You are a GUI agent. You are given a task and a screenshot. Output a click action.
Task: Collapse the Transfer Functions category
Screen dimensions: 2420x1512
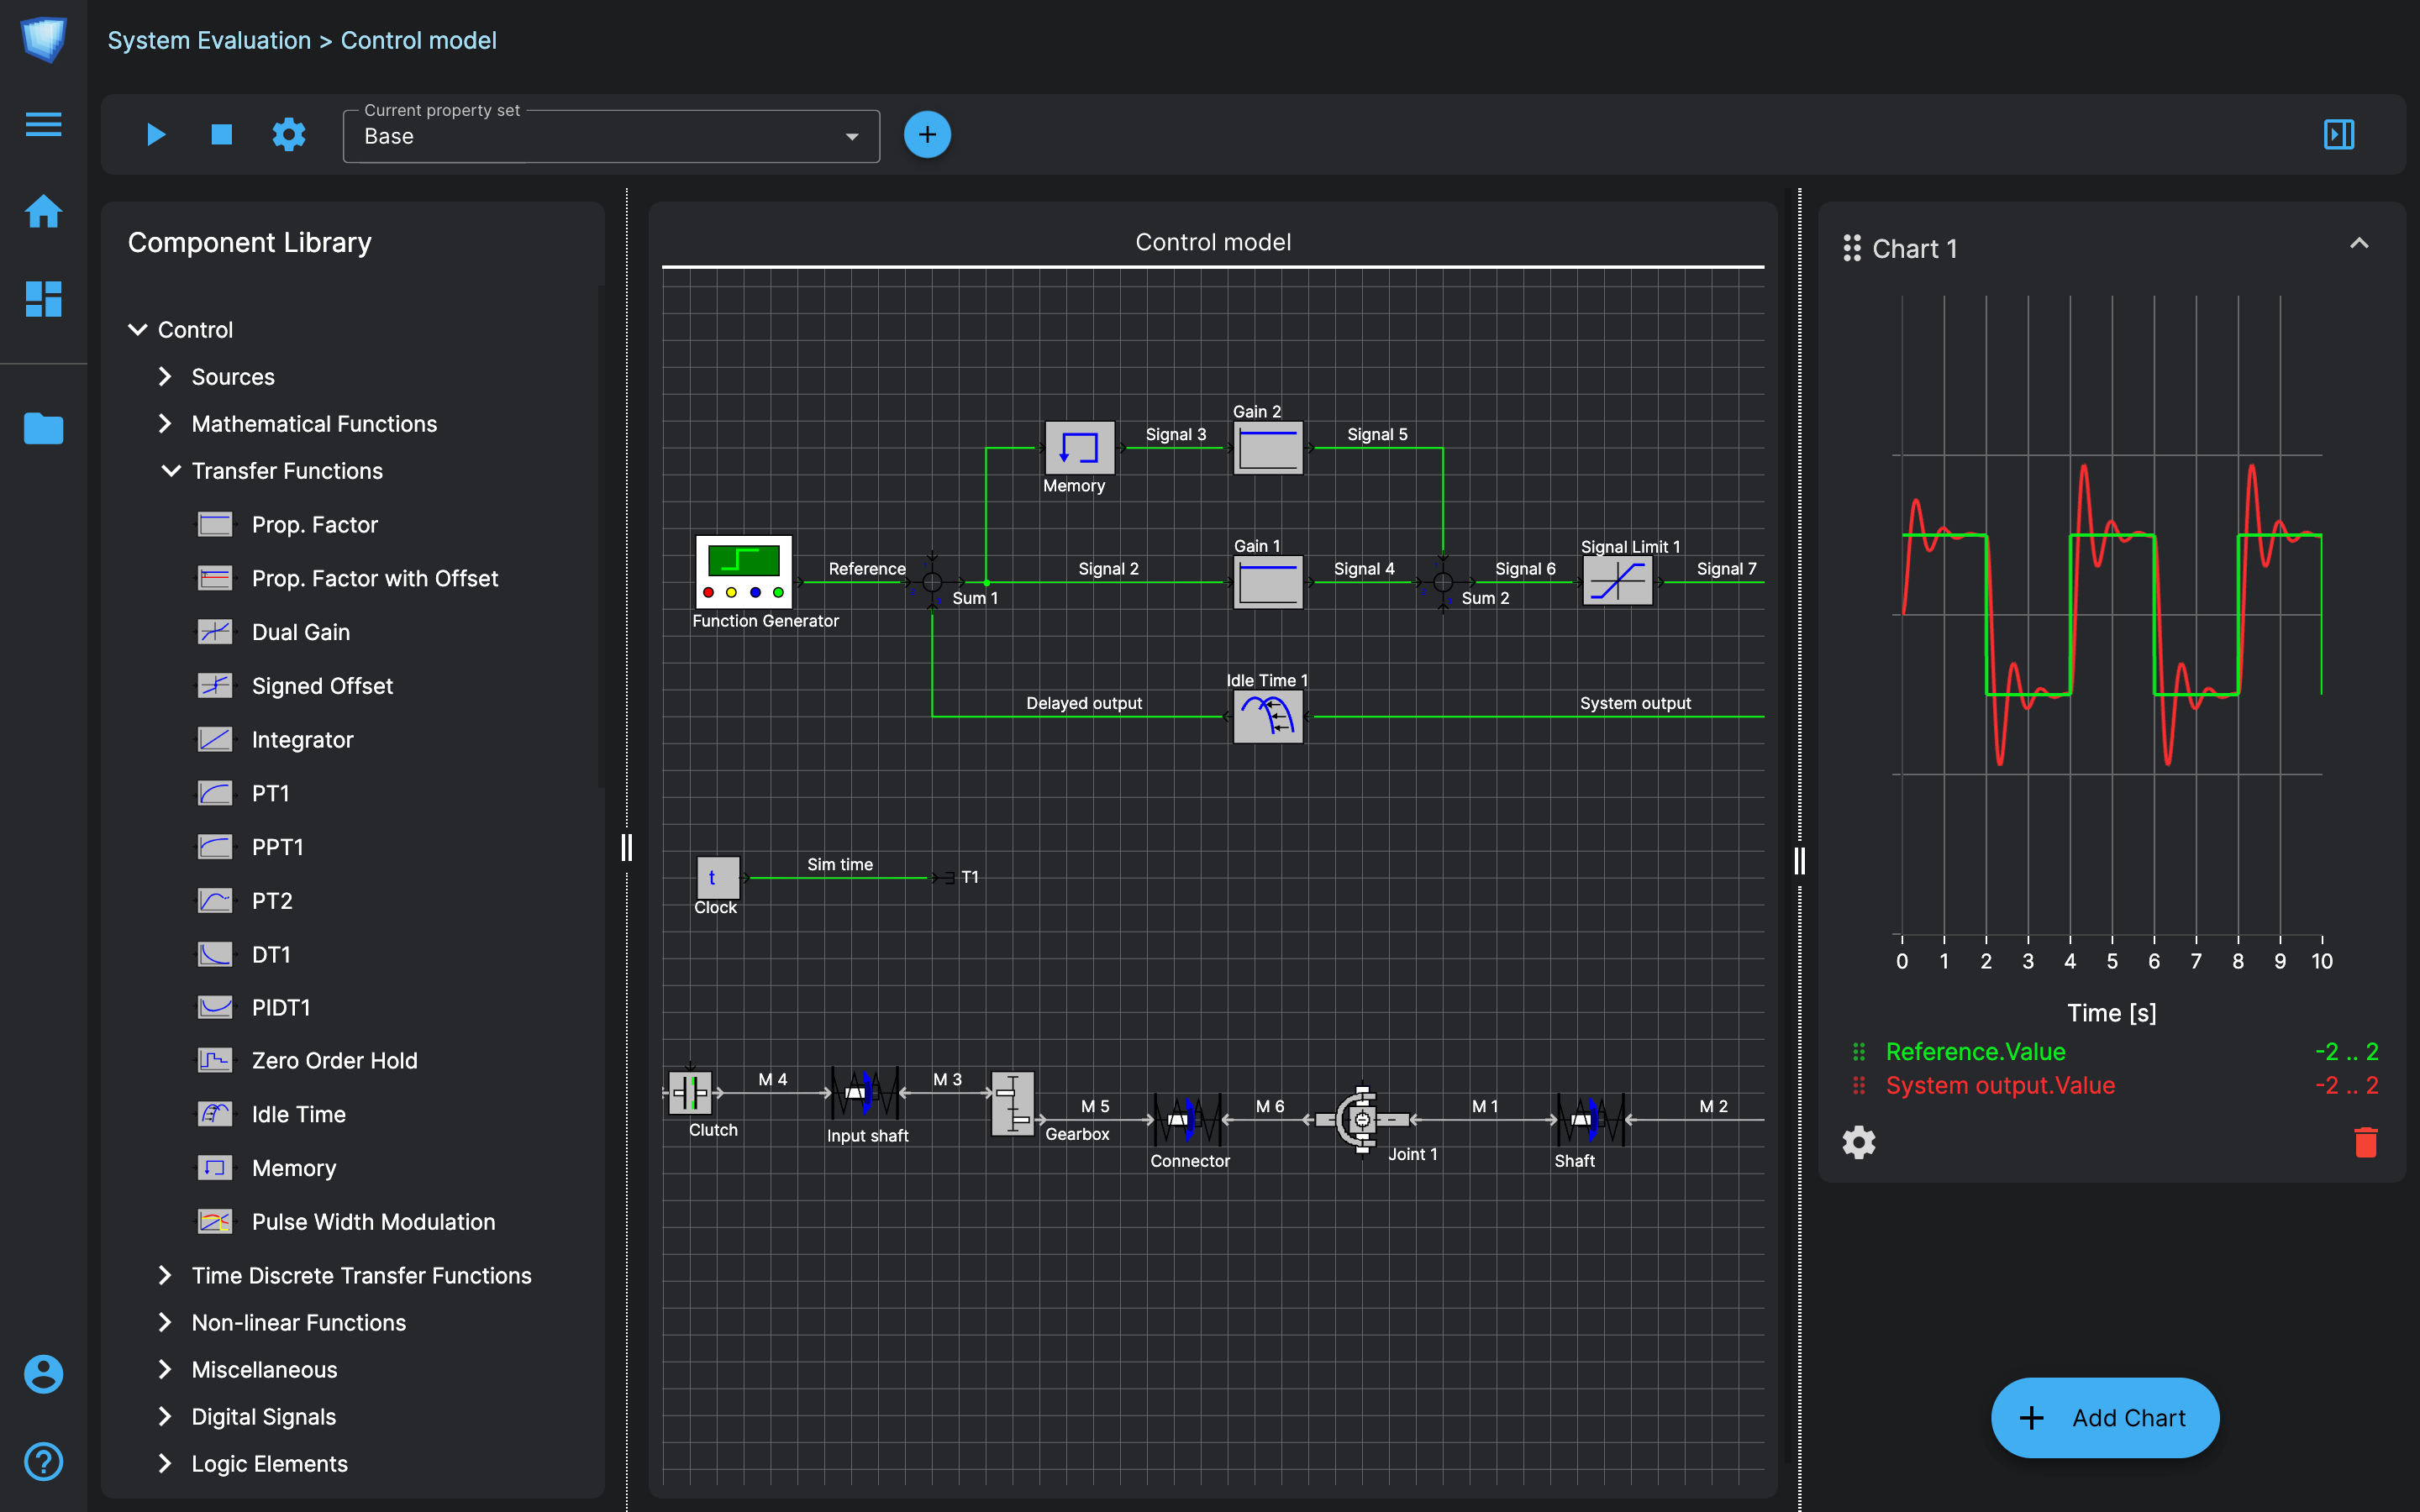(171, 471)
